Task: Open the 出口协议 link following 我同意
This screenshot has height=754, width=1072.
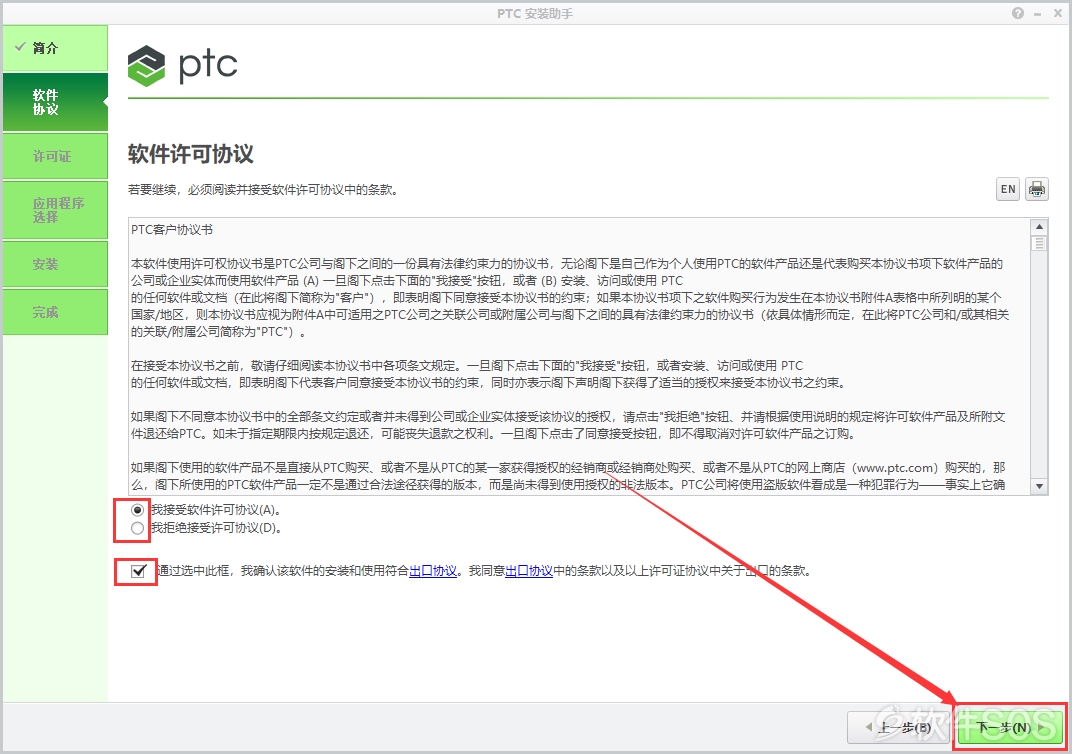Action: click(x=528, y=571)
